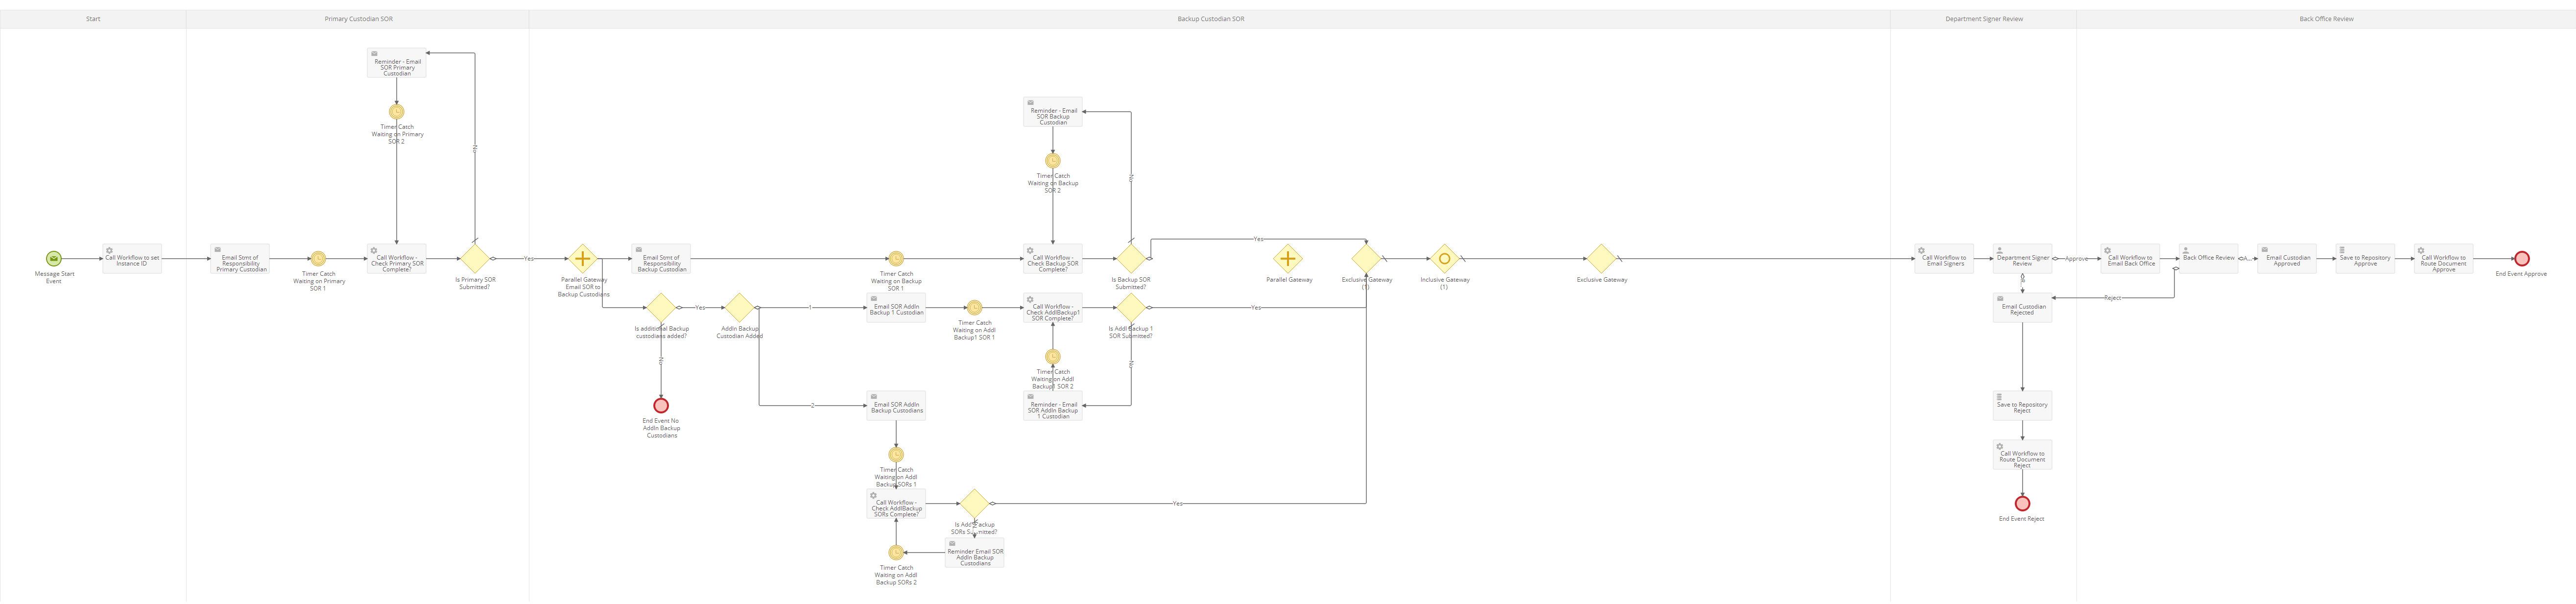2576x604 pixels.
Task: Click the Is Primary SOR Submitted gateway
Action: 474,259
